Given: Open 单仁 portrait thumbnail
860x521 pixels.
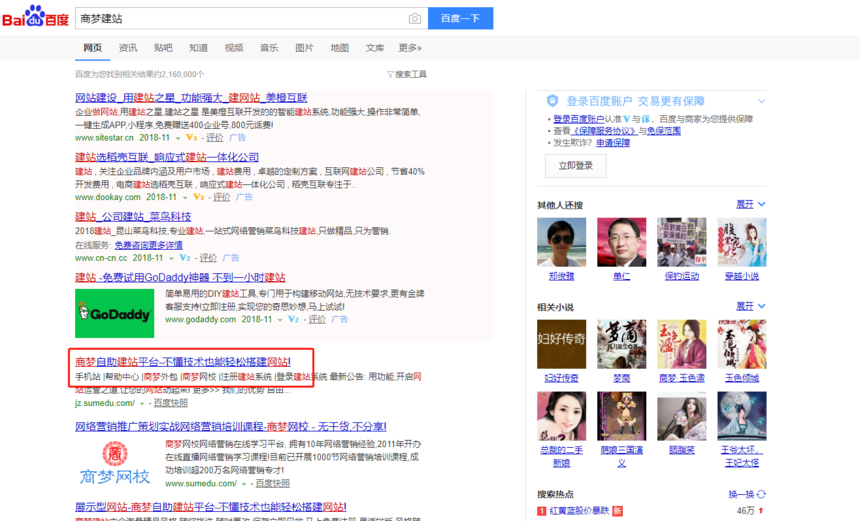Looking at the screenshot, I should click(x=621, y=242).
